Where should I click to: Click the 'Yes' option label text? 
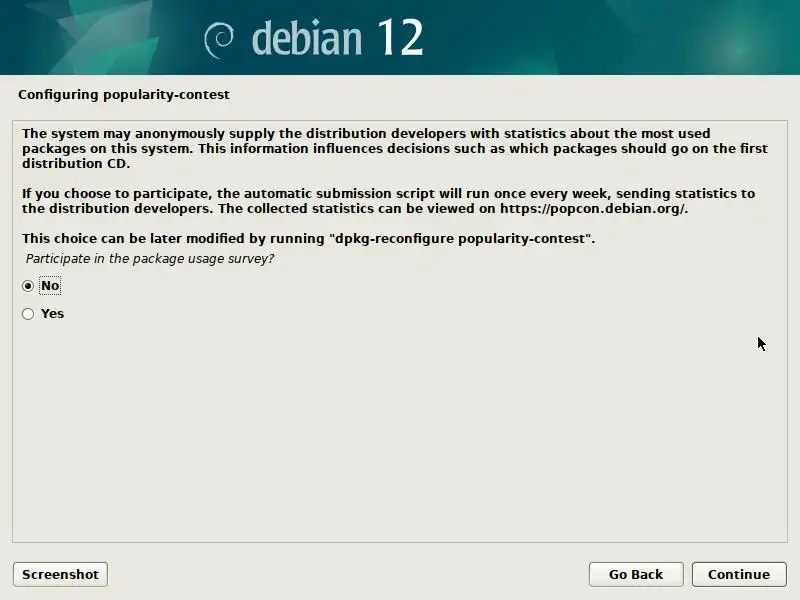click(52, 314)
